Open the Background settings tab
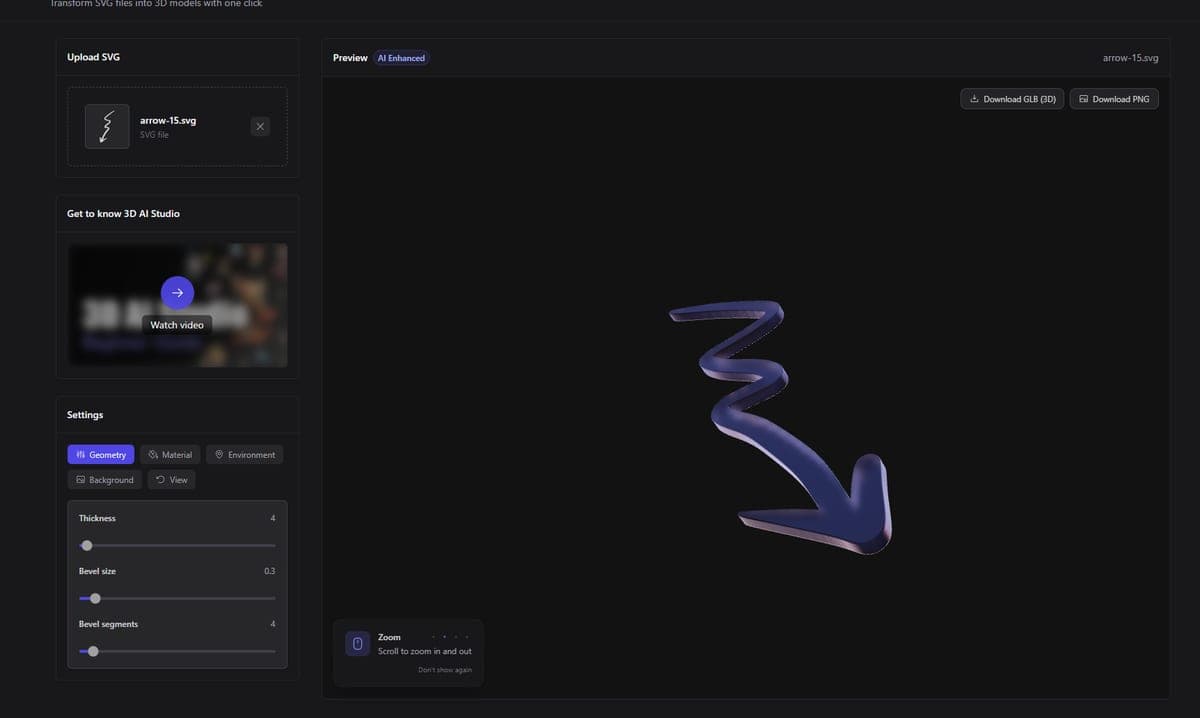 104,480
